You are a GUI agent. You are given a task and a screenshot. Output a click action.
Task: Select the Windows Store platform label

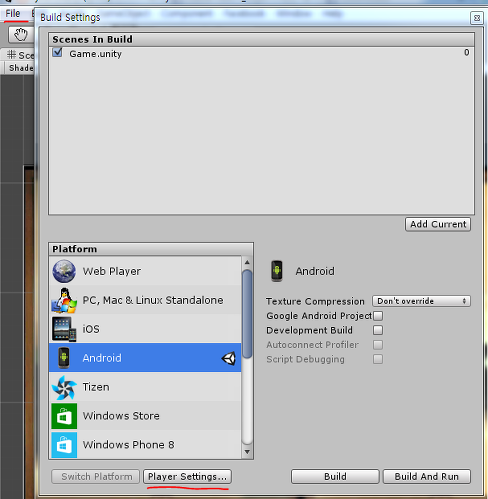(121, 416)
